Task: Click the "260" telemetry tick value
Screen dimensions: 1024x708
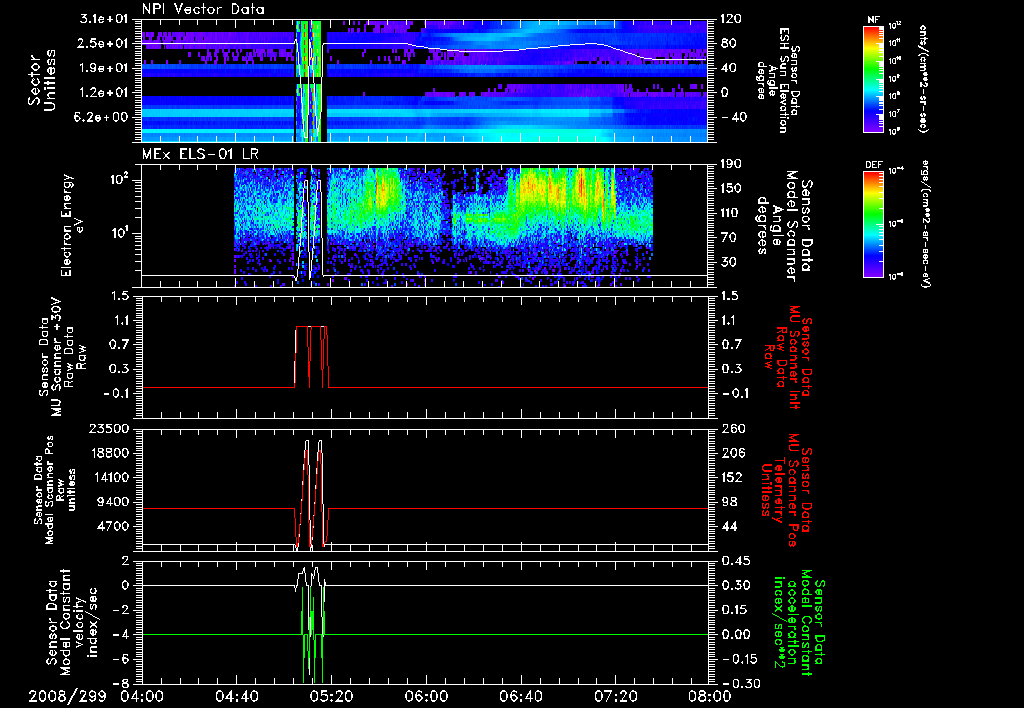Action: click(731, 429)
